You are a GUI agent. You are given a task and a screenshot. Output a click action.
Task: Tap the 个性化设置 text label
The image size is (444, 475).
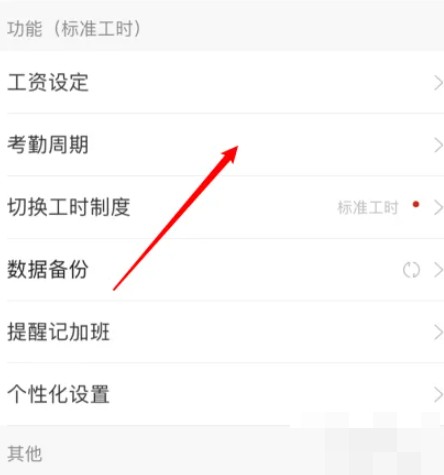58,394
